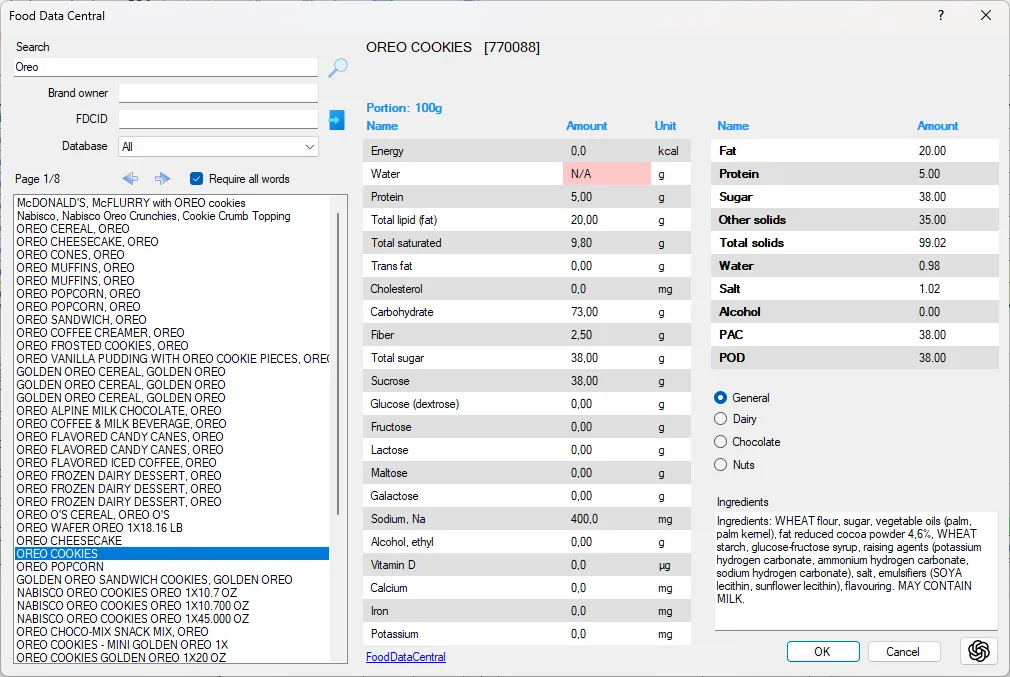This screenshot has width=1010, height=677.
Task: Click the Water N/A amount cell
Action: [607, 174]
